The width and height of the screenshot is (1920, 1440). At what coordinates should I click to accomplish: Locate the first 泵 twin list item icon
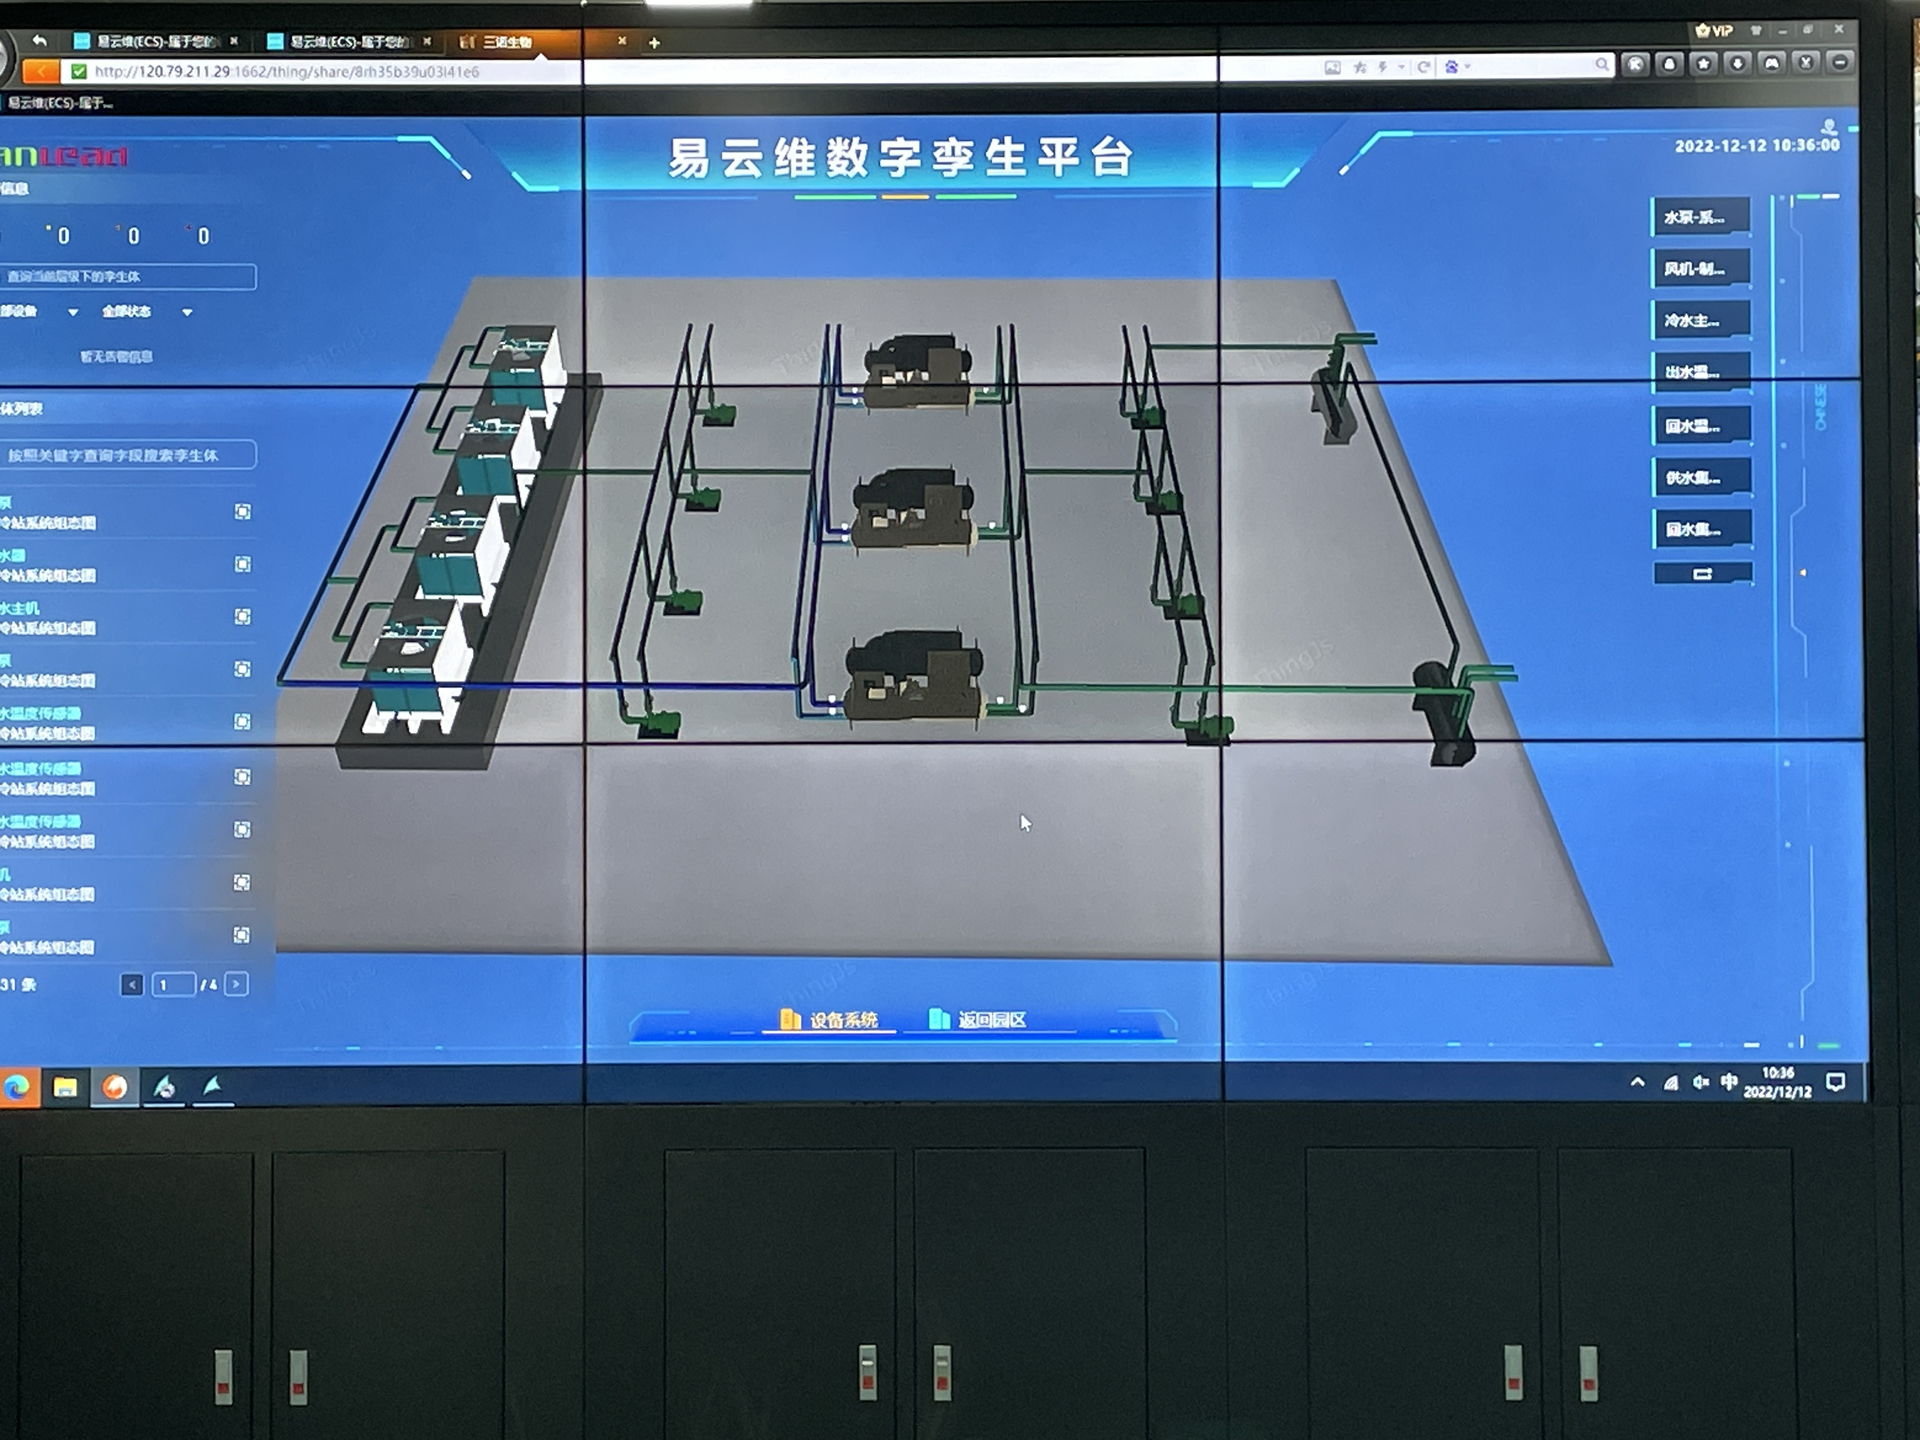pos(242,512)
